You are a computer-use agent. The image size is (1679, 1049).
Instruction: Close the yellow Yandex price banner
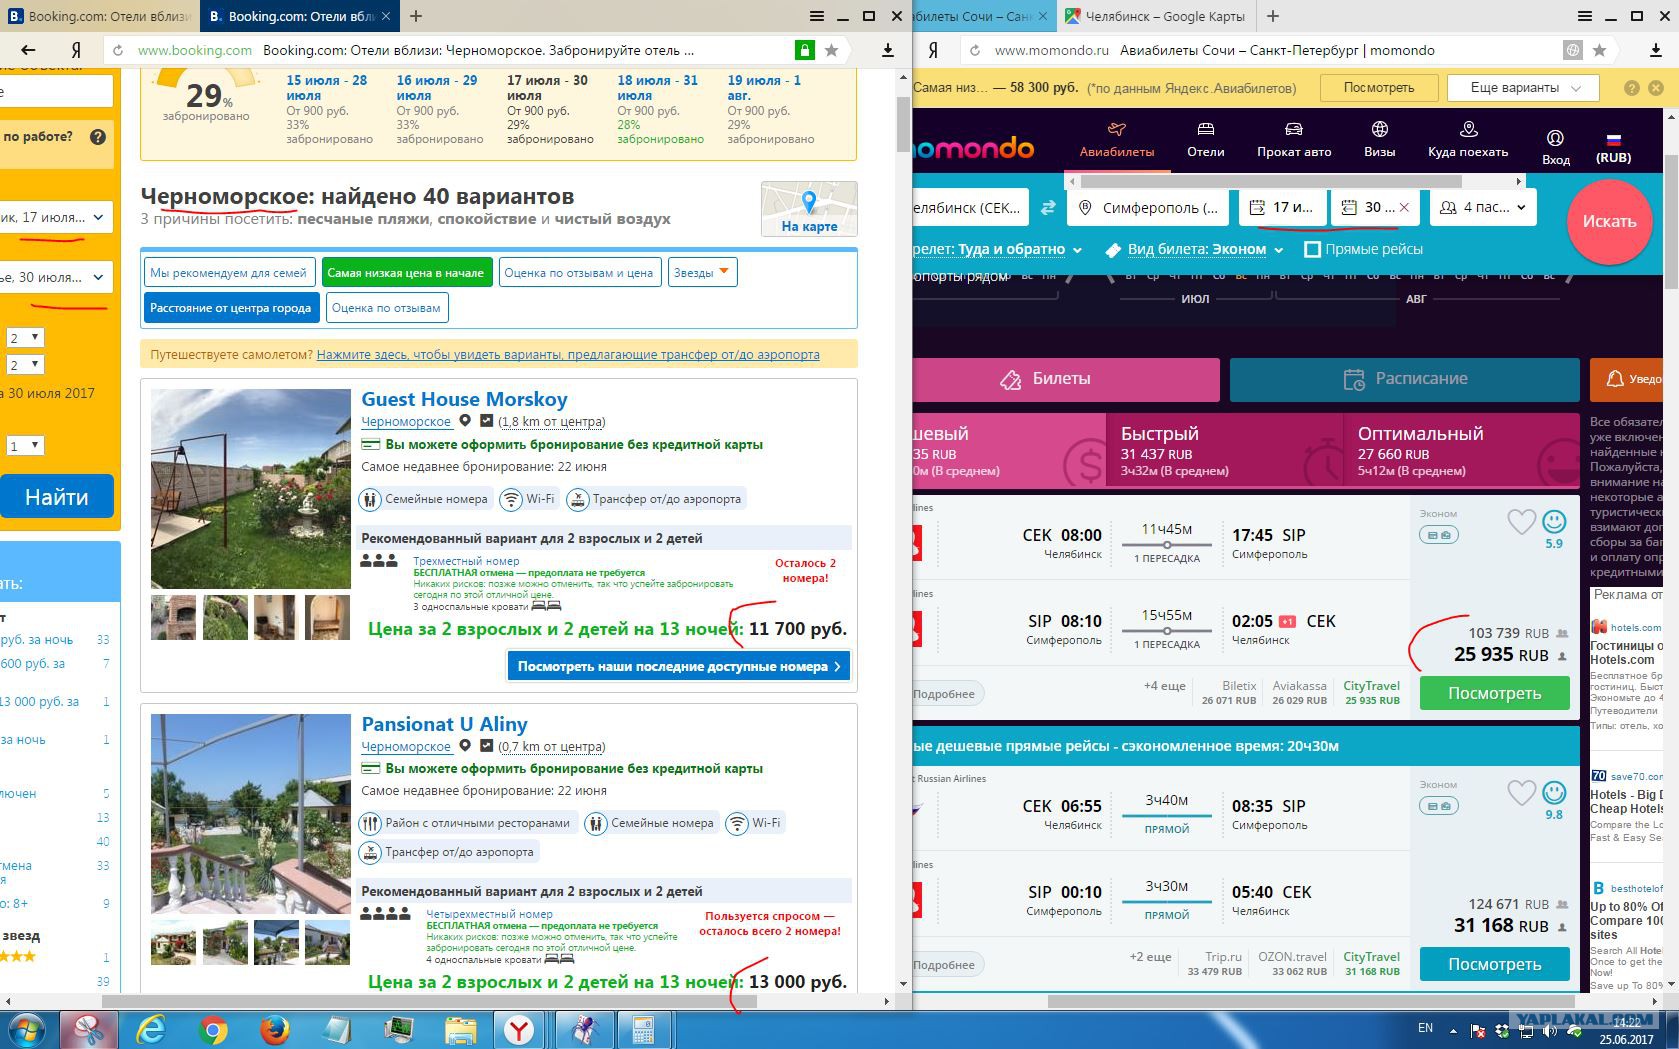(1656, 88)
